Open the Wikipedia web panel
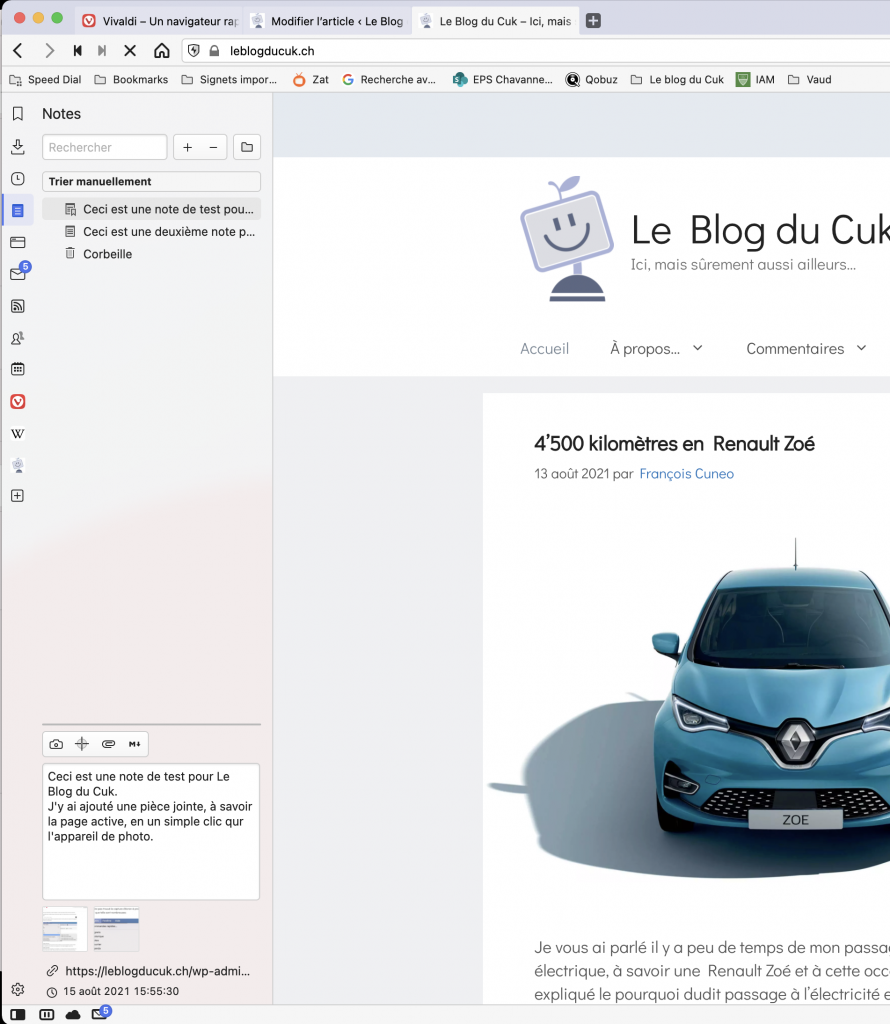Screen dimensions: 890x1024 click(18, 433)
